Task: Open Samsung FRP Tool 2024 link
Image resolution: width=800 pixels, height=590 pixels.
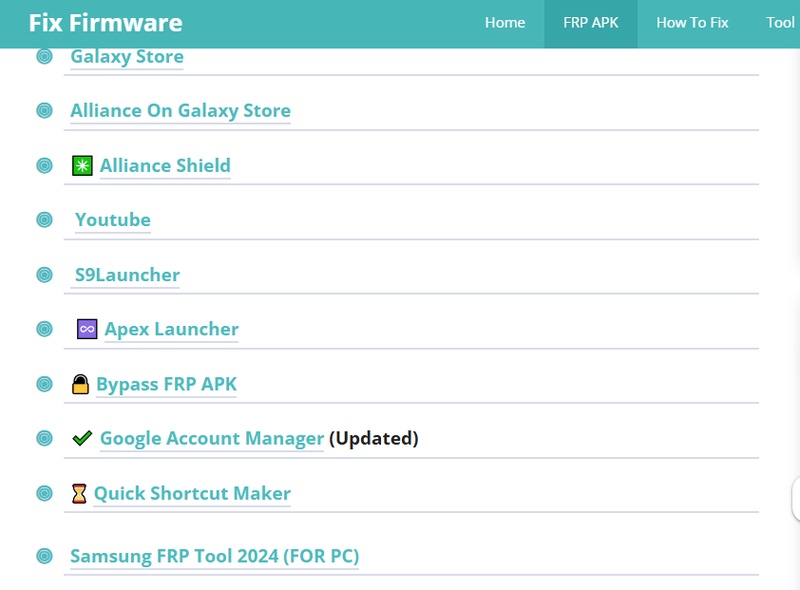Action: (215, 556)
